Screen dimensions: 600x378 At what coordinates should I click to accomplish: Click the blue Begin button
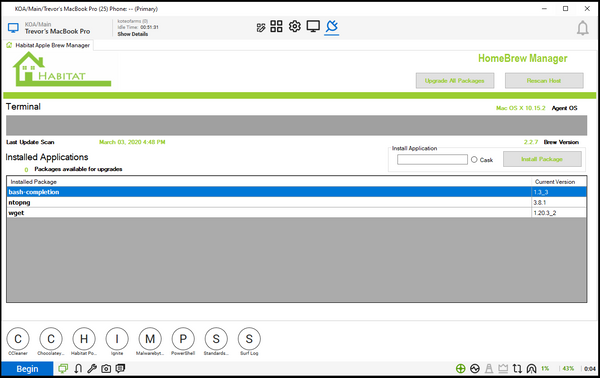click(x=27, y=369)
